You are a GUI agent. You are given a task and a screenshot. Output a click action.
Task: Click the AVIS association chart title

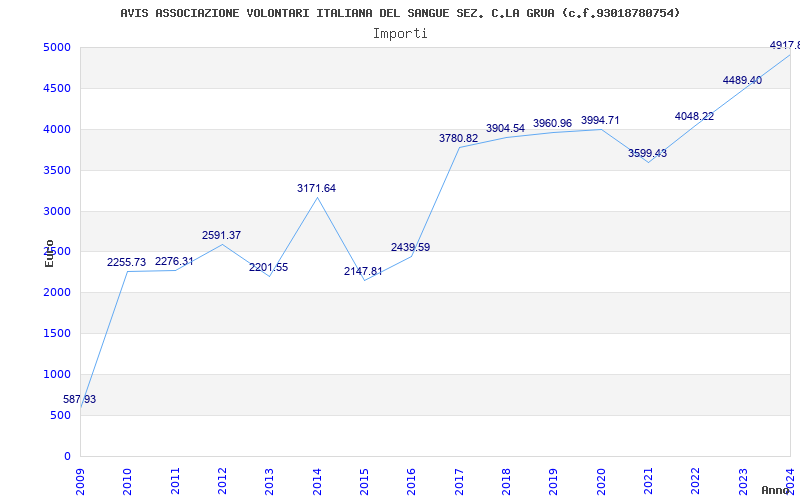point(401,13)
